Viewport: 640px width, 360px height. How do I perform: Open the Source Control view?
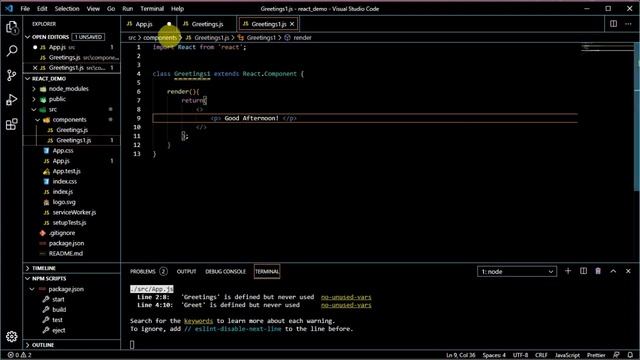tap(12, 75)
